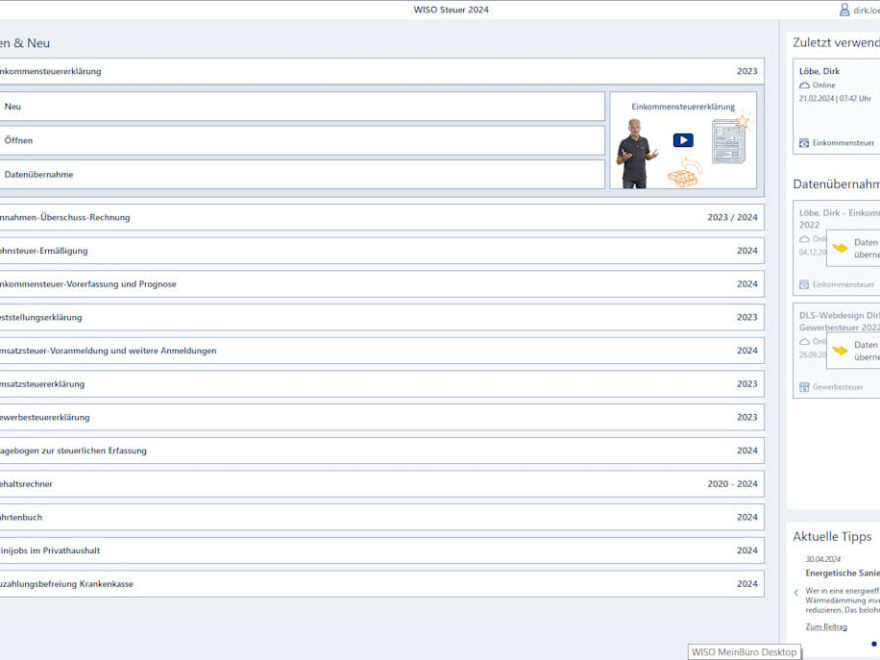Open the Zum Beitrag link

click(826, 626)
